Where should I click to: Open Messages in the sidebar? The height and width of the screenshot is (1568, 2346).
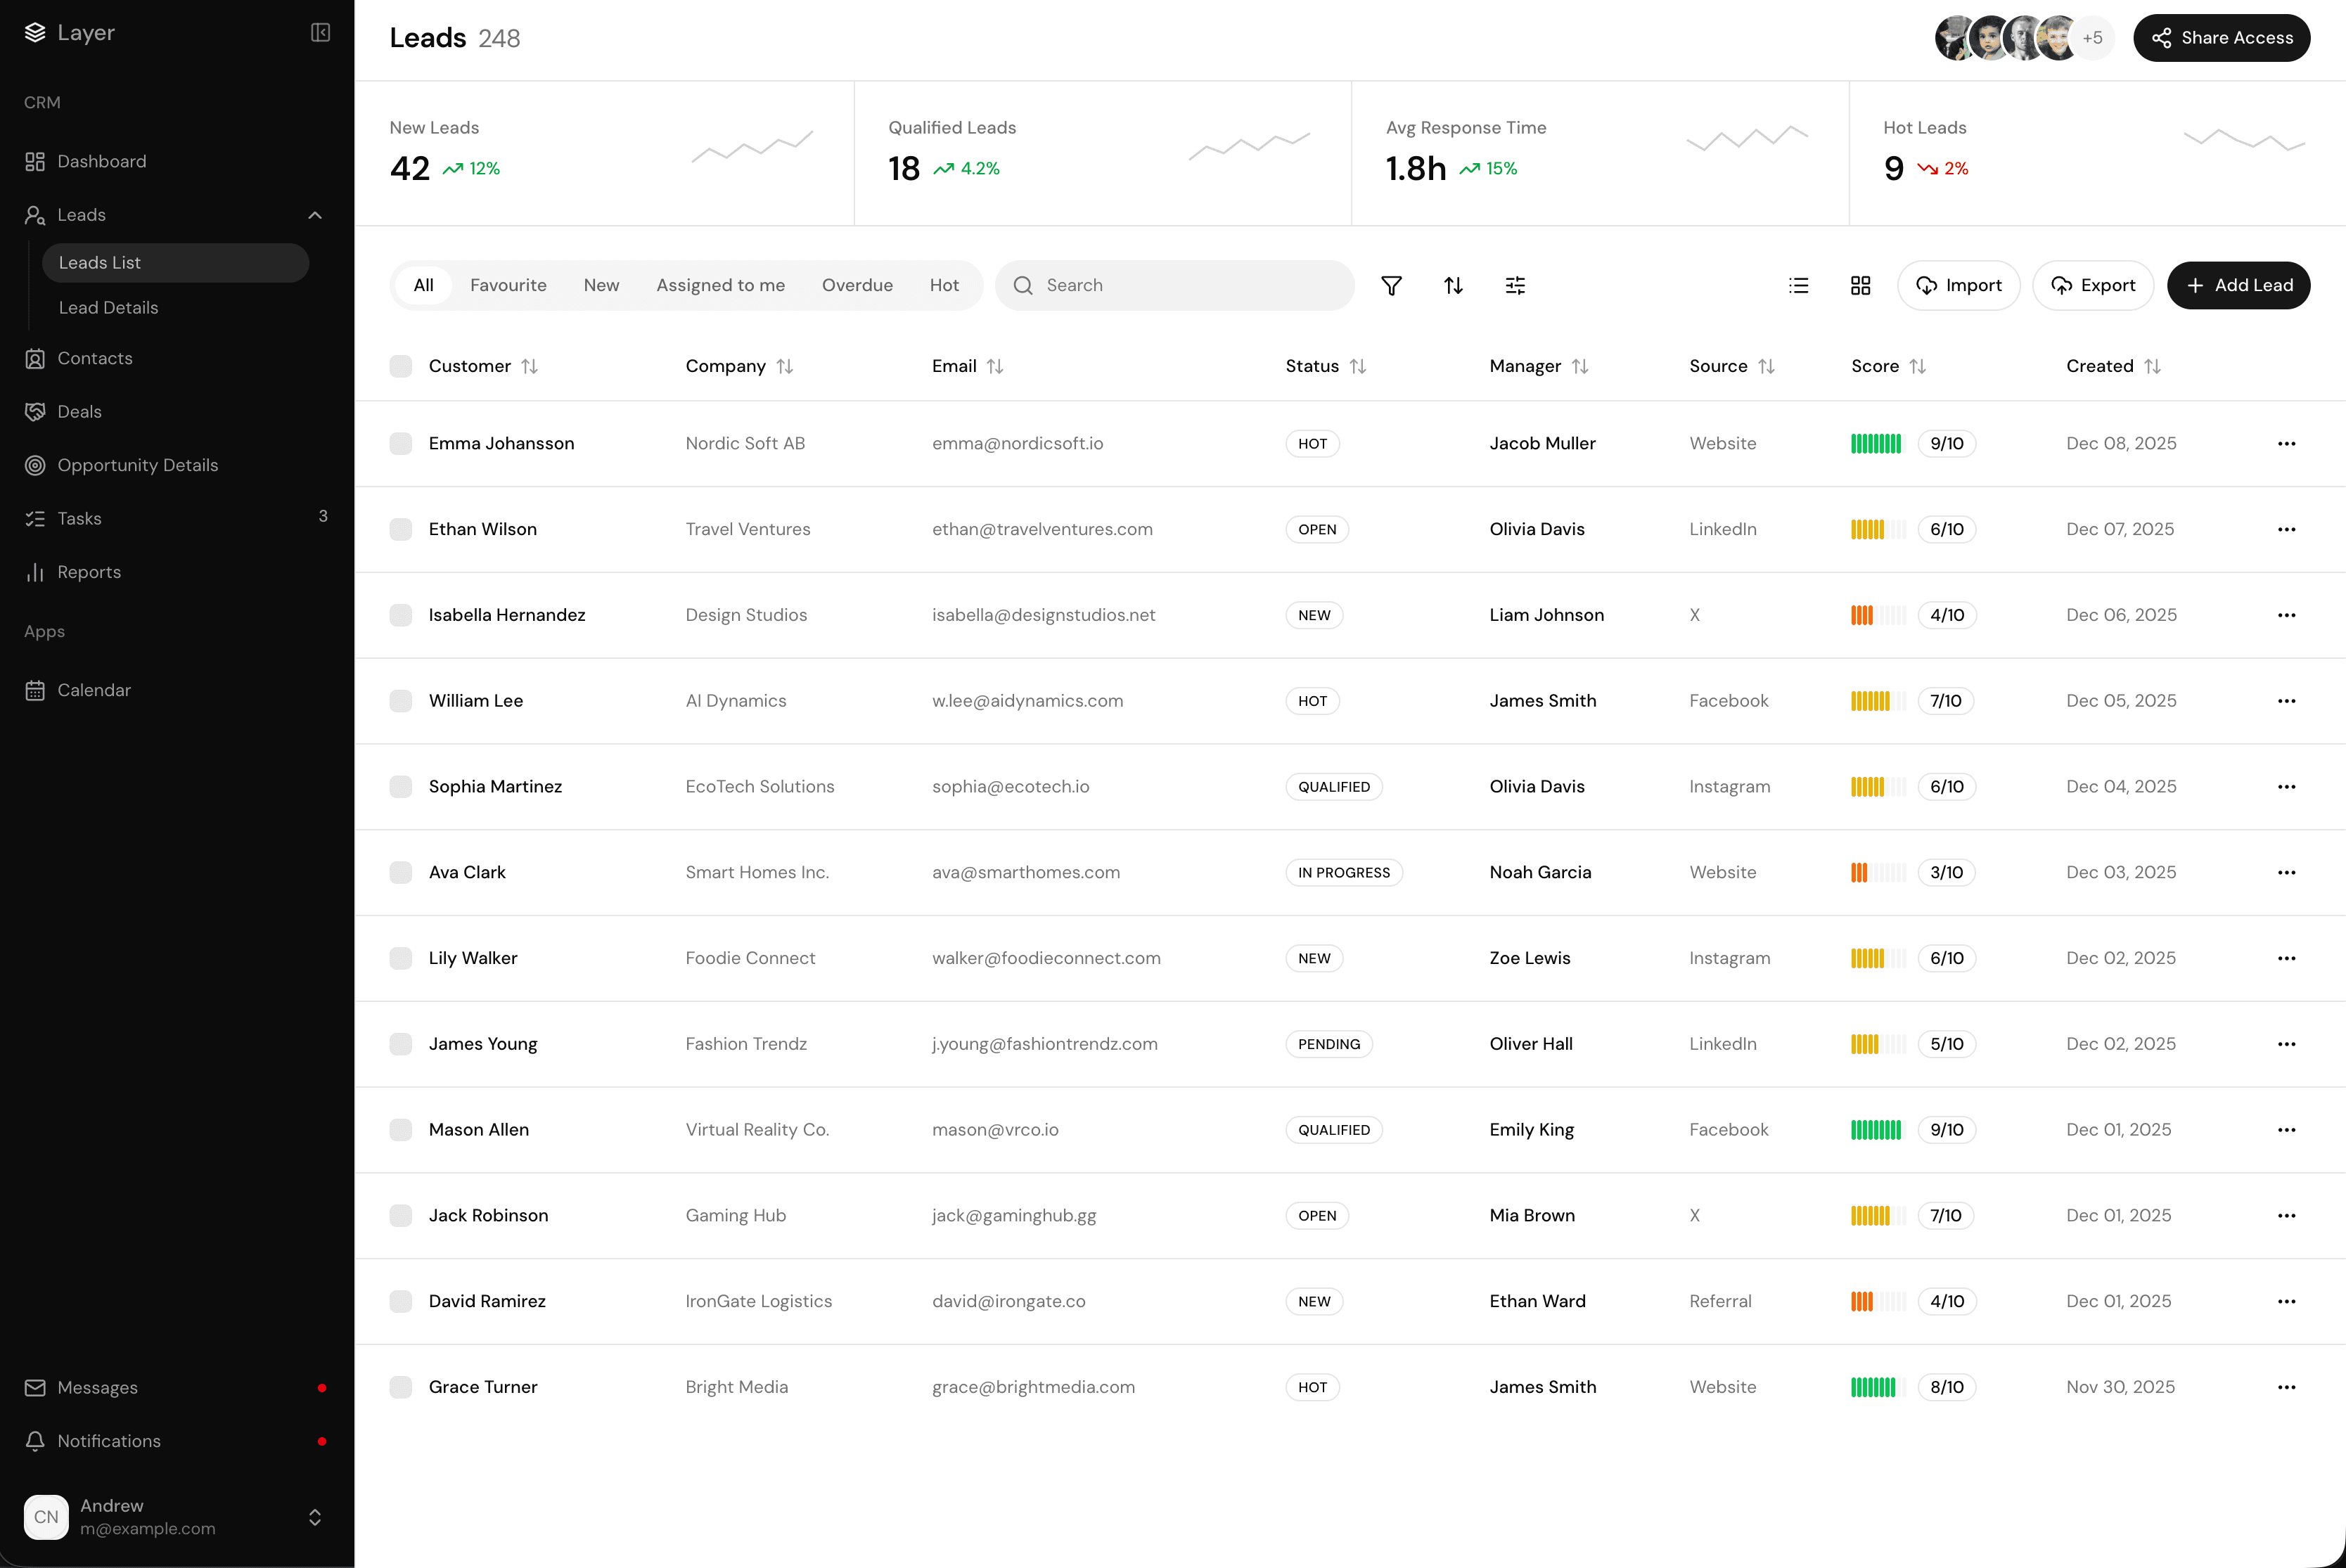click(177, 1388)
